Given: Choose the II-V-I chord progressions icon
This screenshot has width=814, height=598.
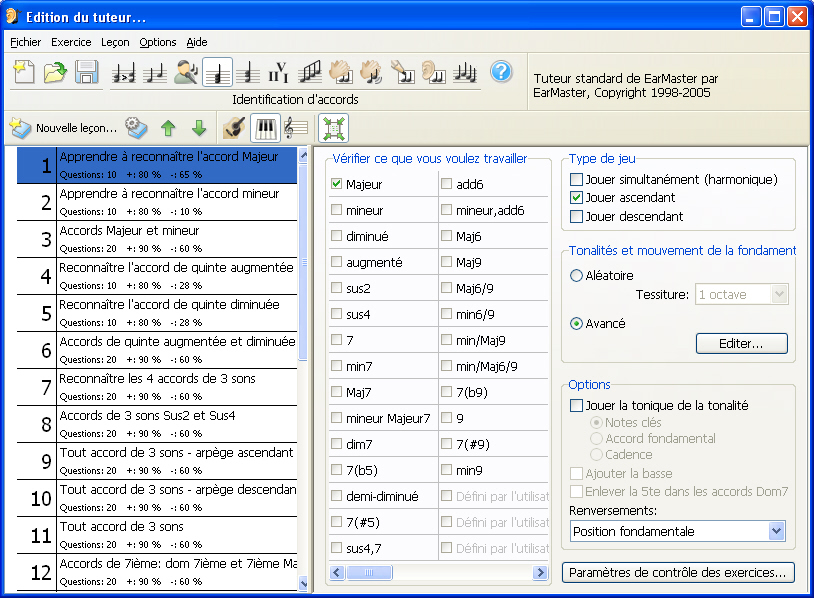Looking at the screenshot, I should pyautogui.click(x=278, y=72).
